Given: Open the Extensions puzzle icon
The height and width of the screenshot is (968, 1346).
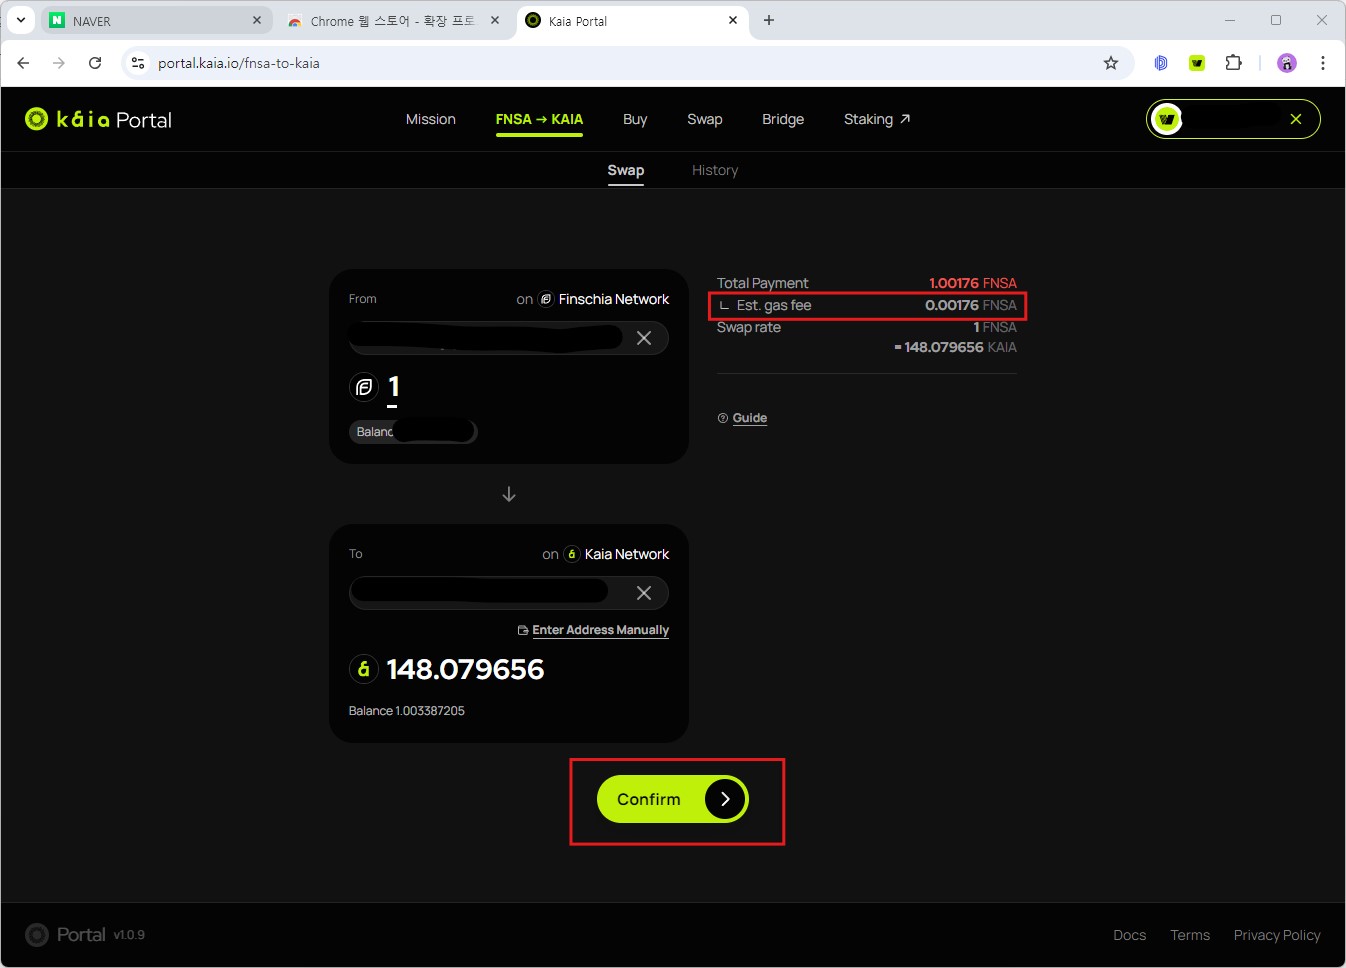Looking at the screenshot, I should point(1233,63).
